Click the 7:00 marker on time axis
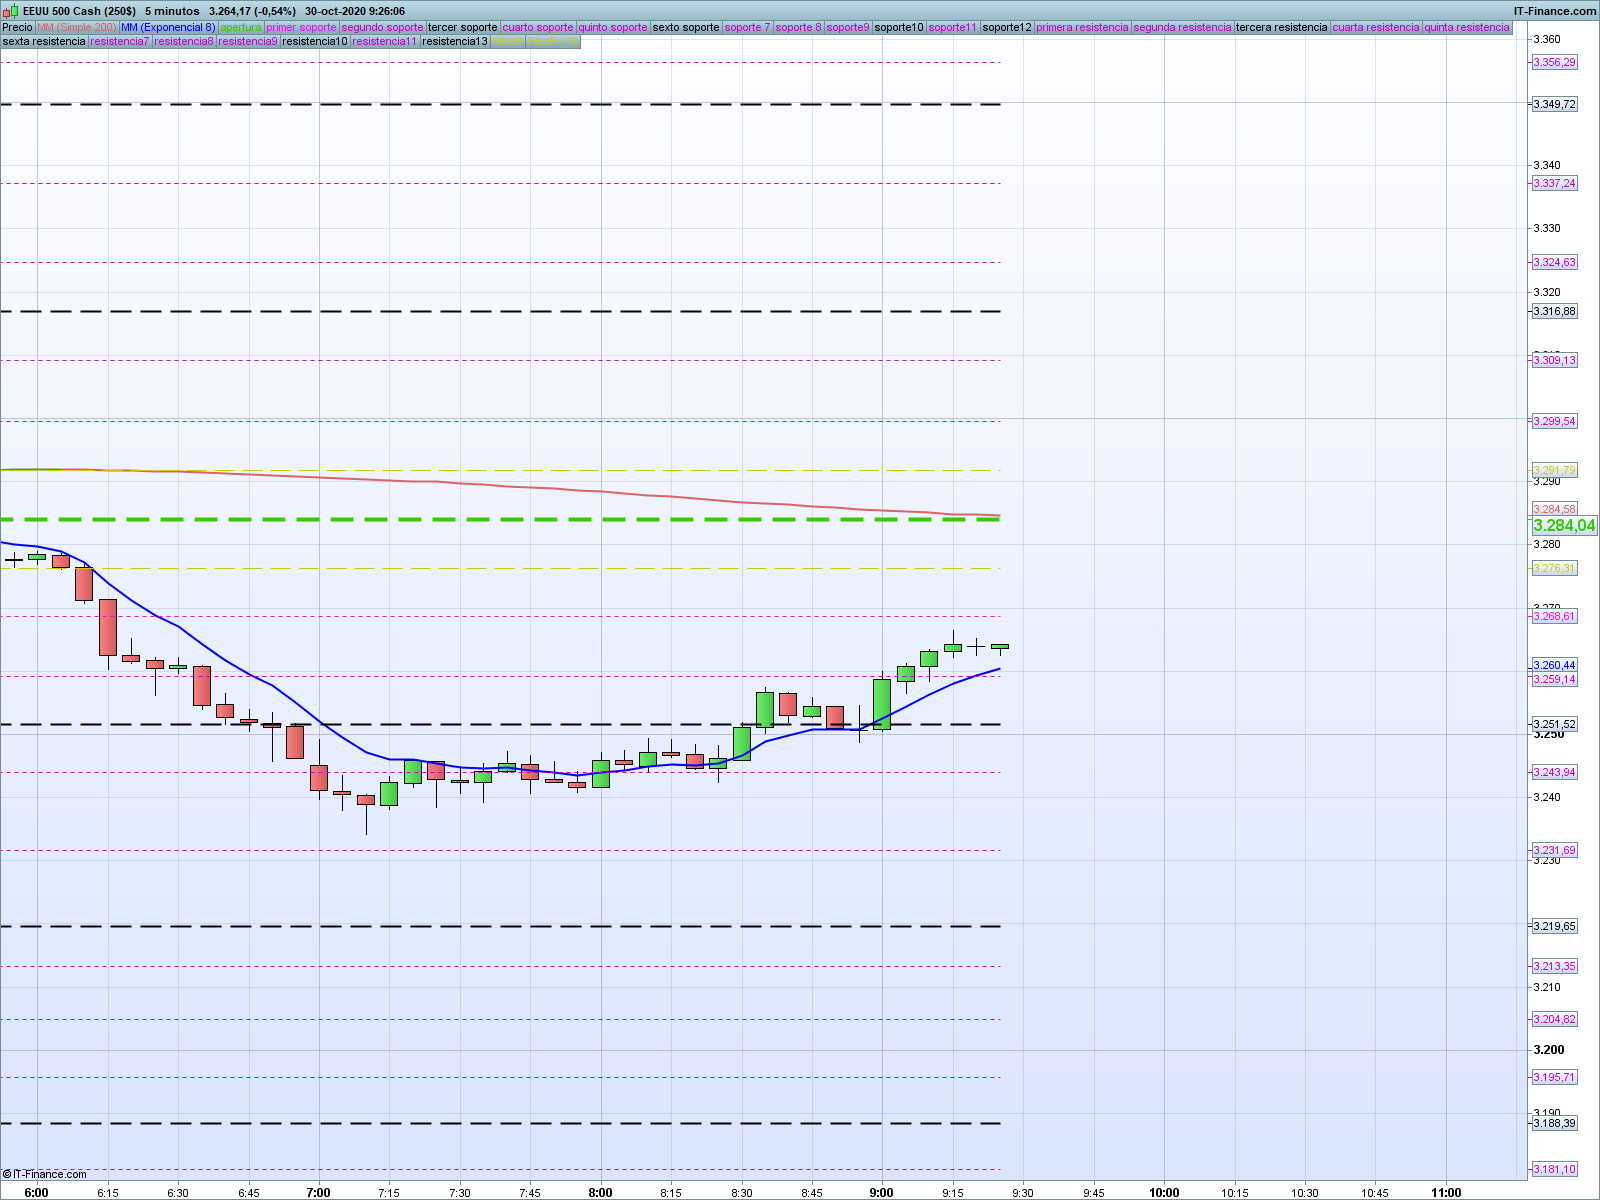The height and width of the screenshot is (1200, 1600). click(318, 1192)
